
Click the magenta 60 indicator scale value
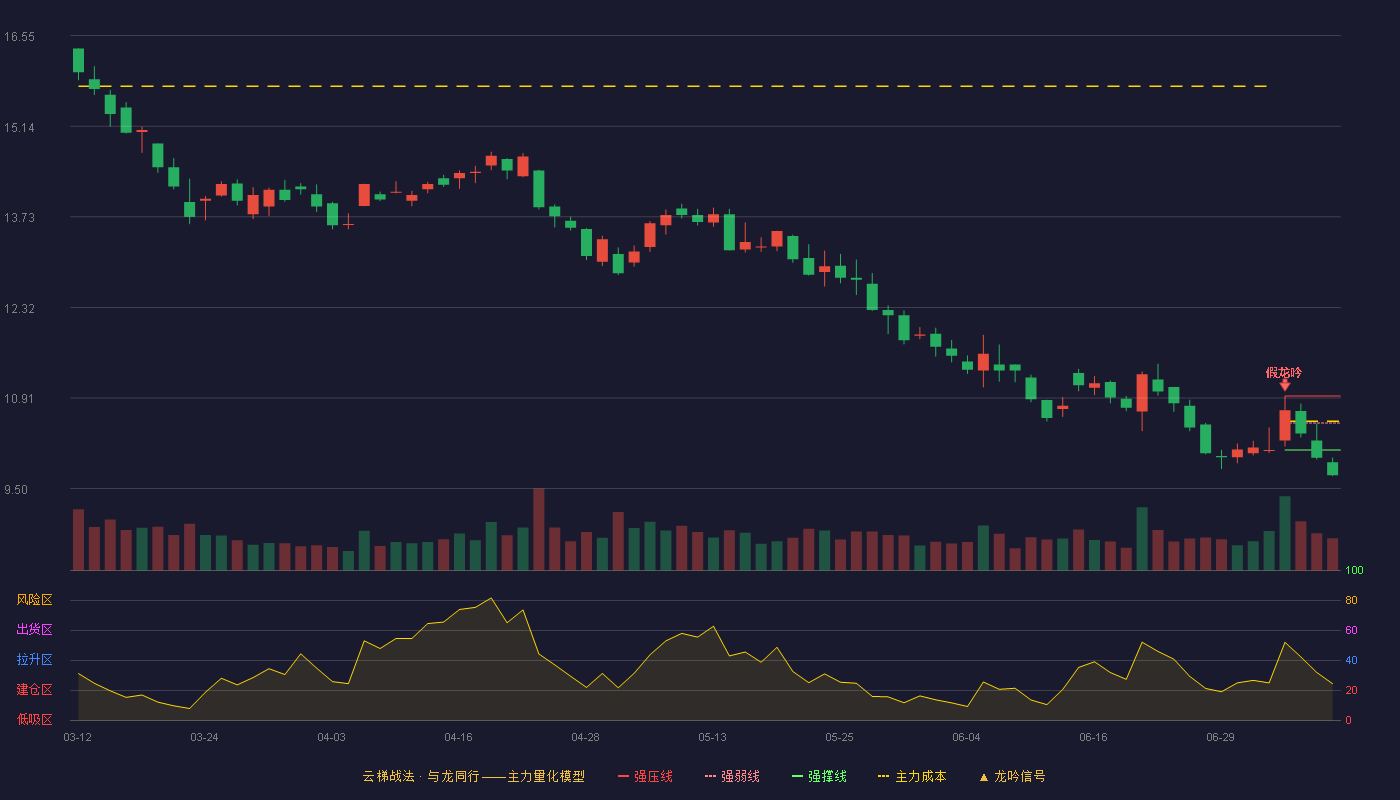click(1351, 630)
